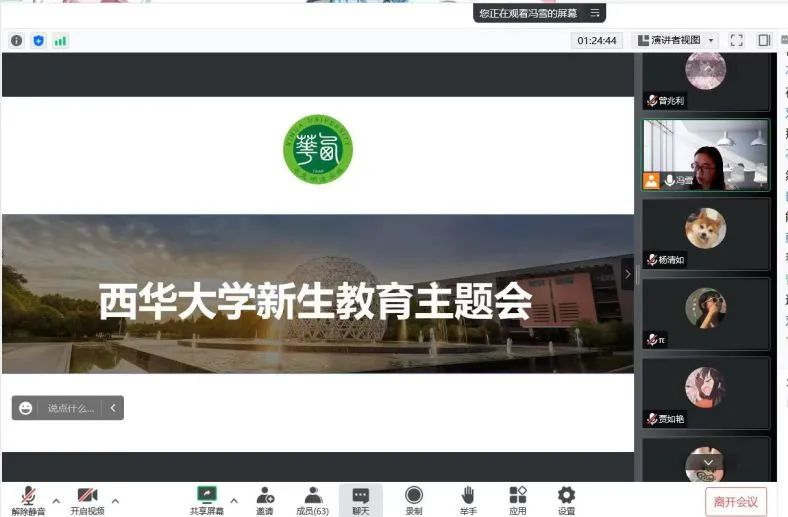Screen dimensions: 788x517
Task: Turn on camera with 开启视频
Action: pyautogui.click(x=87, y=501)
